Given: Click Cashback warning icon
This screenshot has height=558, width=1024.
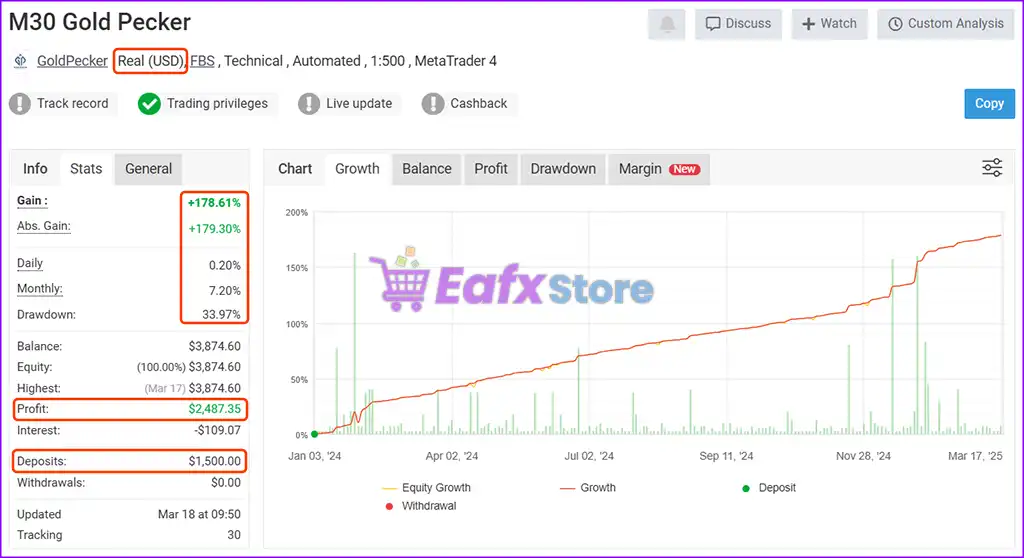Looking at the screenshot, I should (433, 103).
